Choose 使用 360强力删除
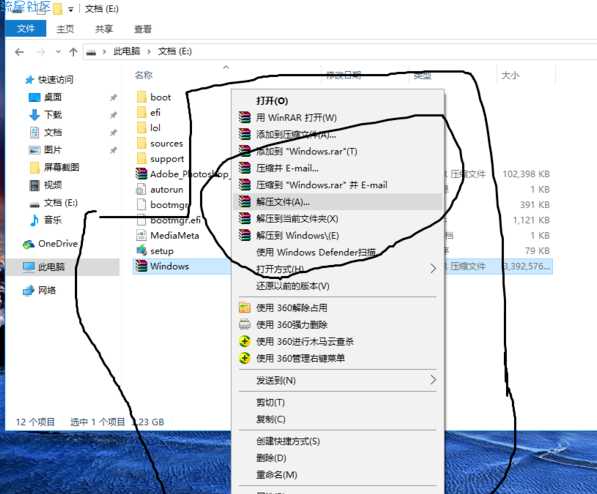This screenshot has height=494, width=597. pyautogui.click(x=337, y=325)
